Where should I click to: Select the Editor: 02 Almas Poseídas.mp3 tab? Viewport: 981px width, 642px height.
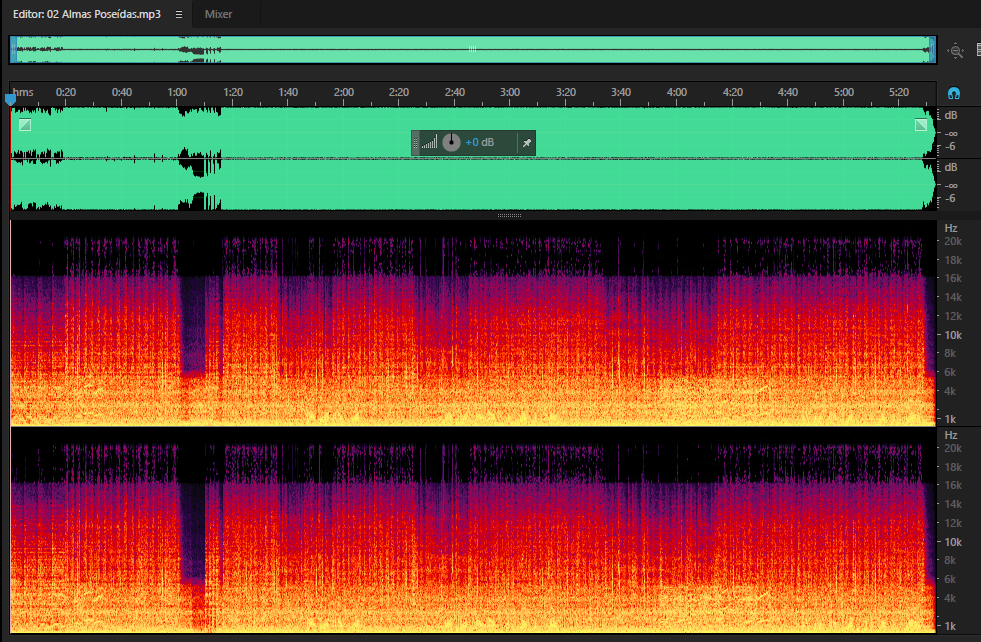[x=87, y=14]
